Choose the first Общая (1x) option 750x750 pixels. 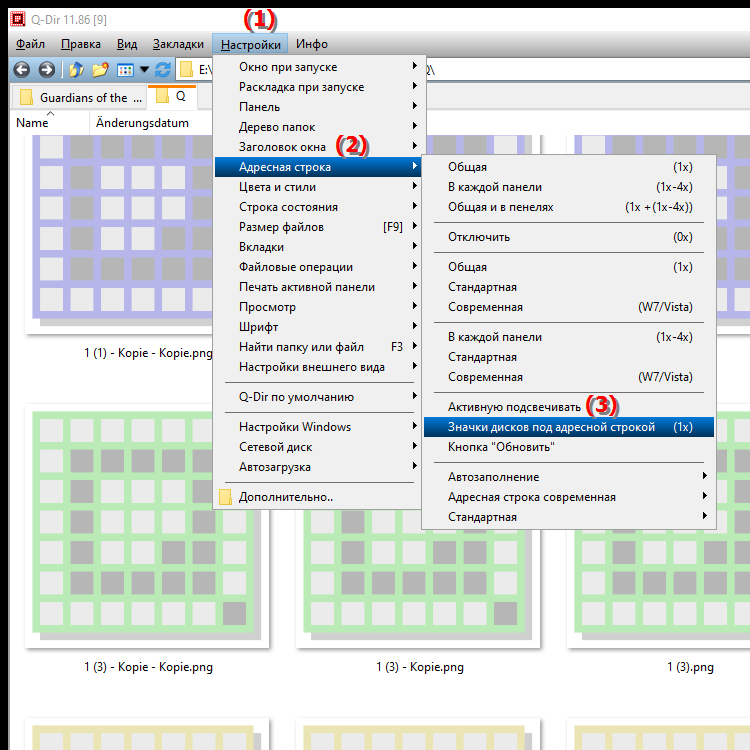coord(569,167)
